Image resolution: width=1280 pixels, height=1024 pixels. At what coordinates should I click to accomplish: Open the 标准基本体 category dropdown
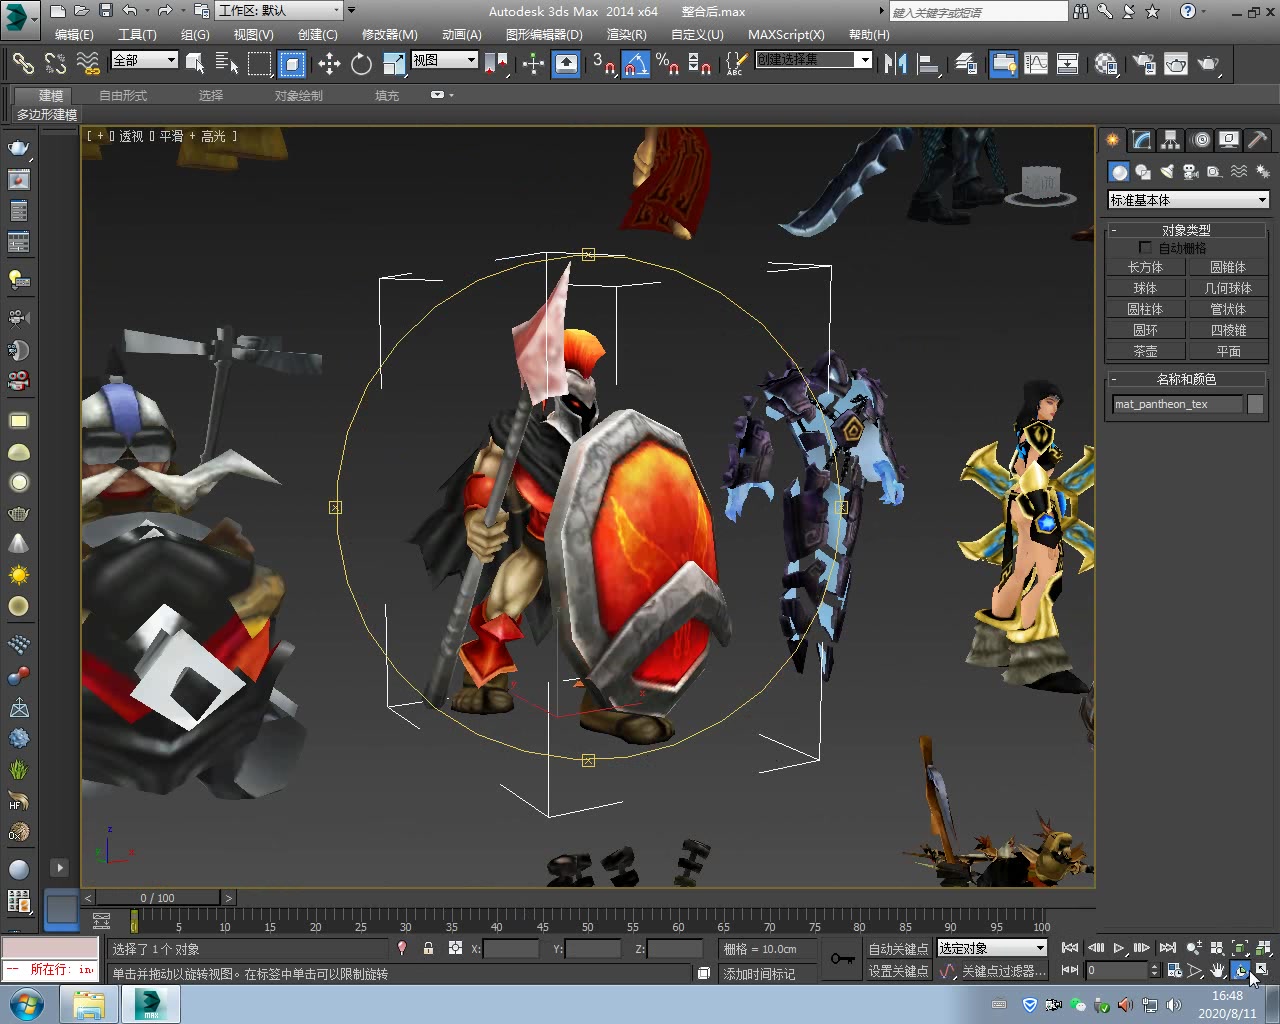click(x=1188, y=200)
